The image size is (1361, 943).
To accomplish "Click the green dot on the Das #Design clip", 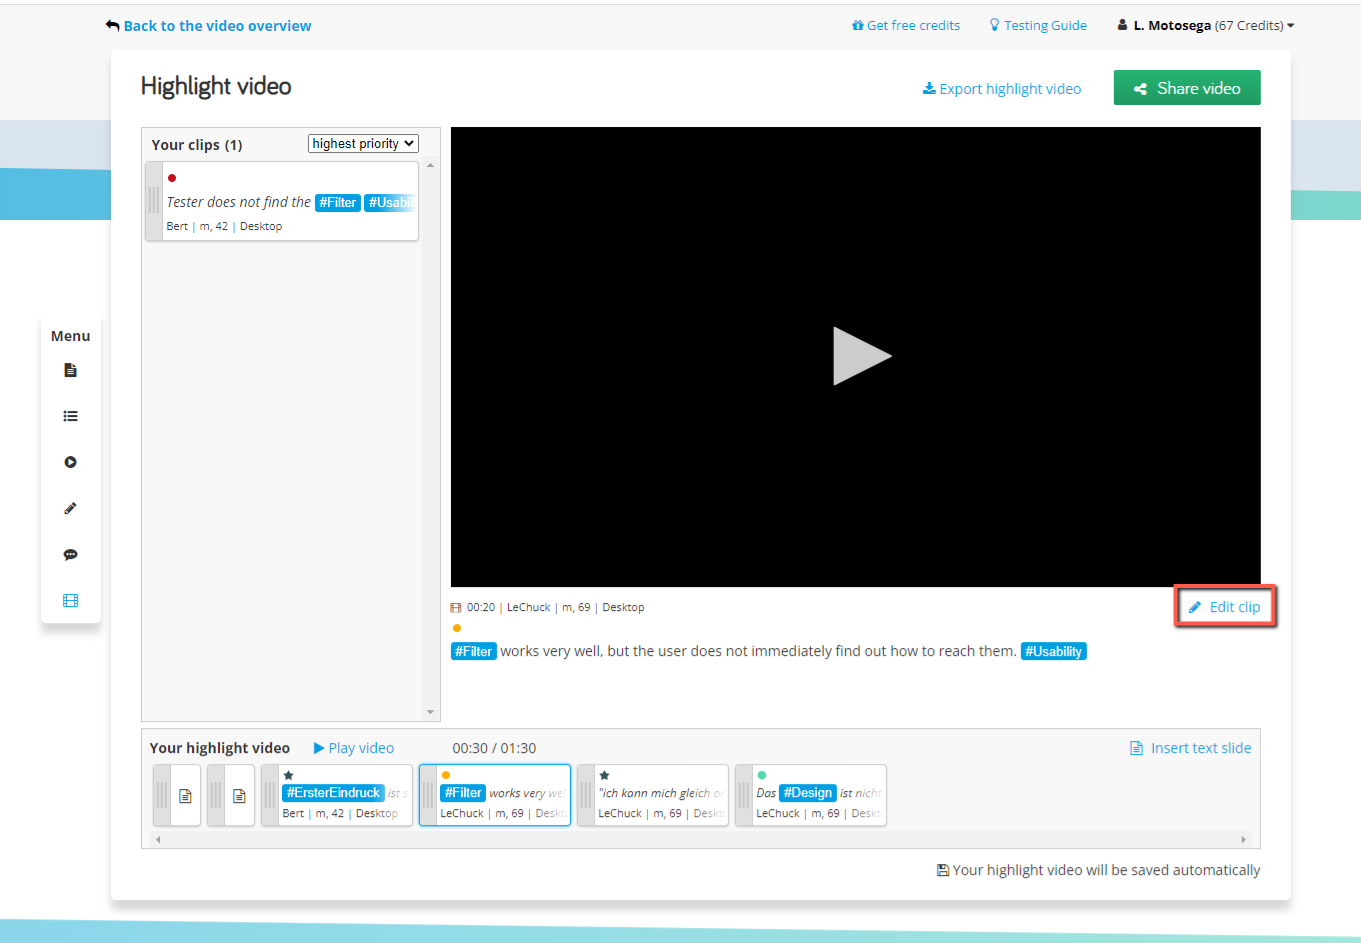I will coord(762,775).
